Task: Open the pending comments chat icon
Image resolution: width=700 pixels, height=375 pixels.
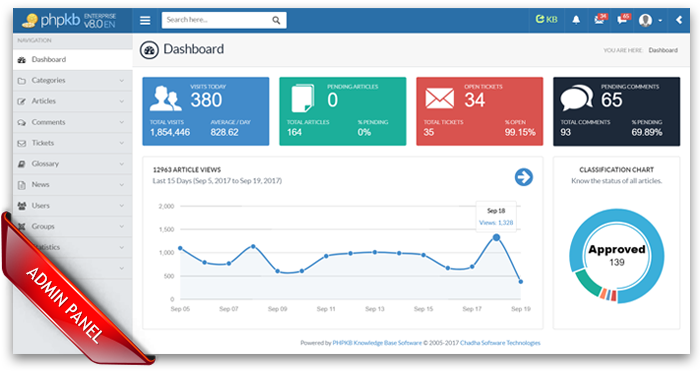Action: click(623, 19)
